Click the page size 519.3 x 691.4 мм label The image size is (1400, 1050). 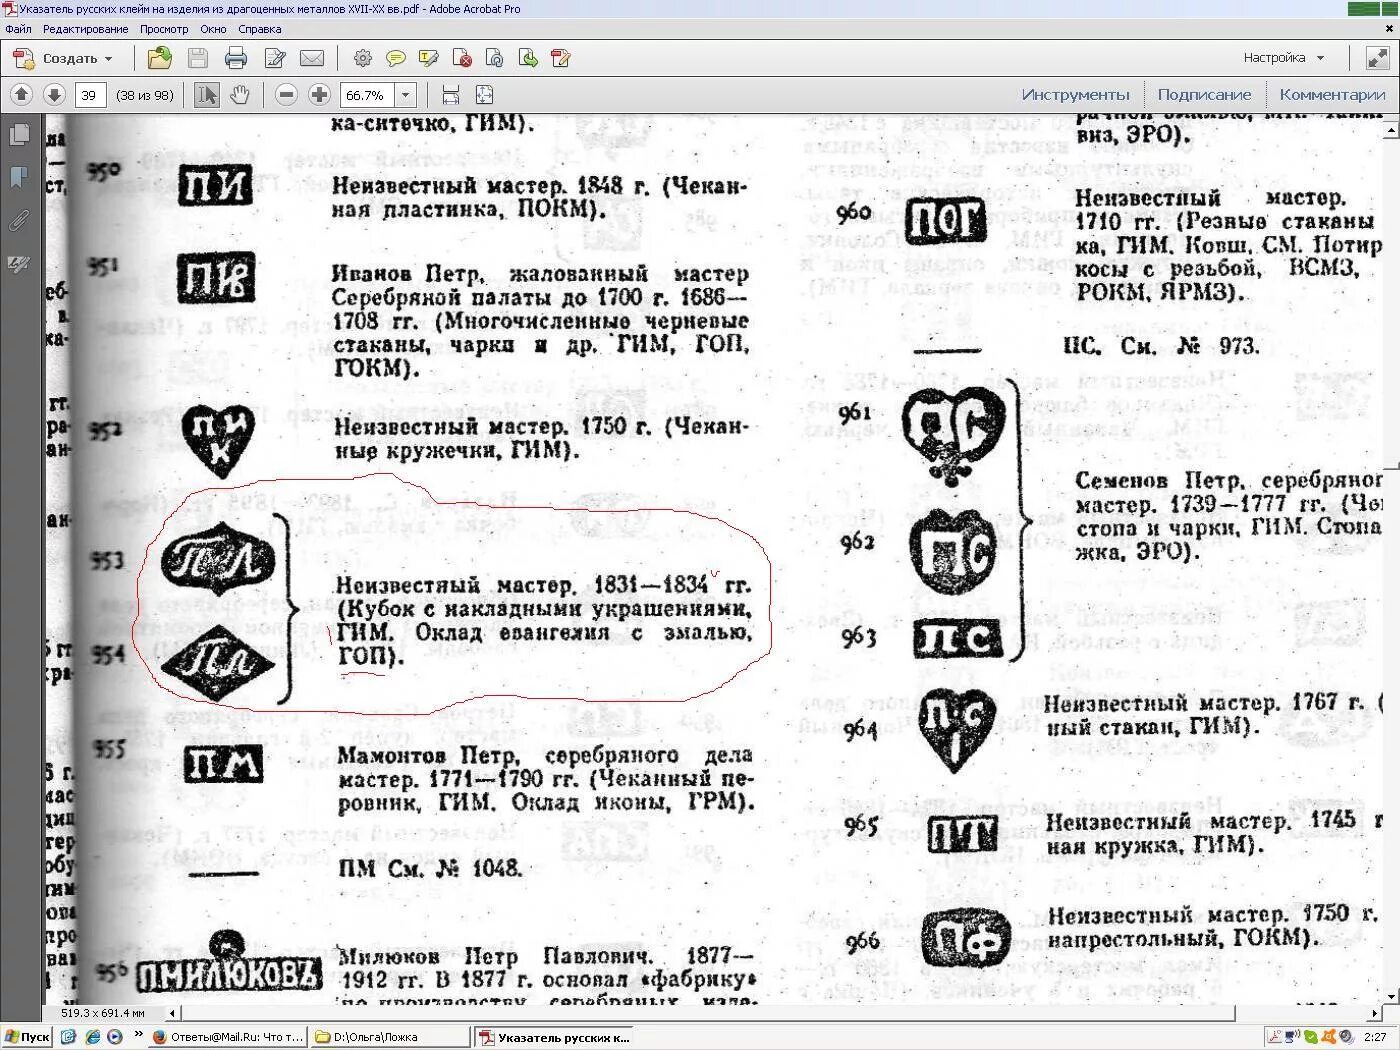tap(103, 1013)
